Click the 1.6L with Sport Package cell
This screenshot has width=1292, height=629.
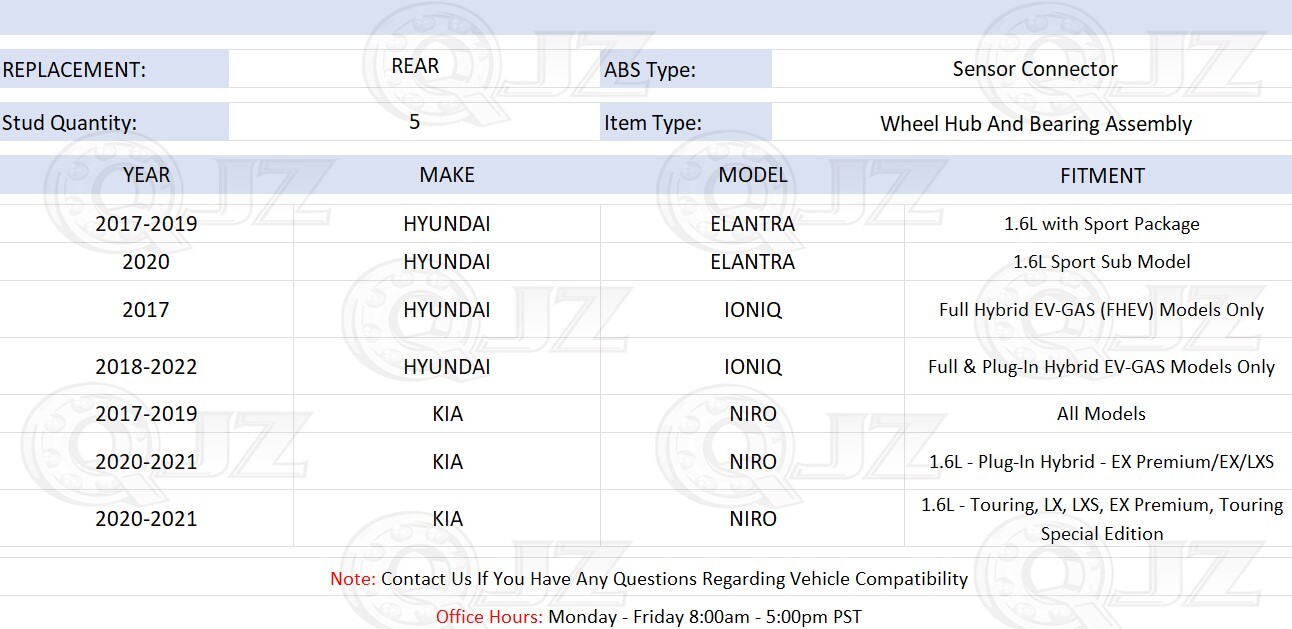[x=1101, y=224]
